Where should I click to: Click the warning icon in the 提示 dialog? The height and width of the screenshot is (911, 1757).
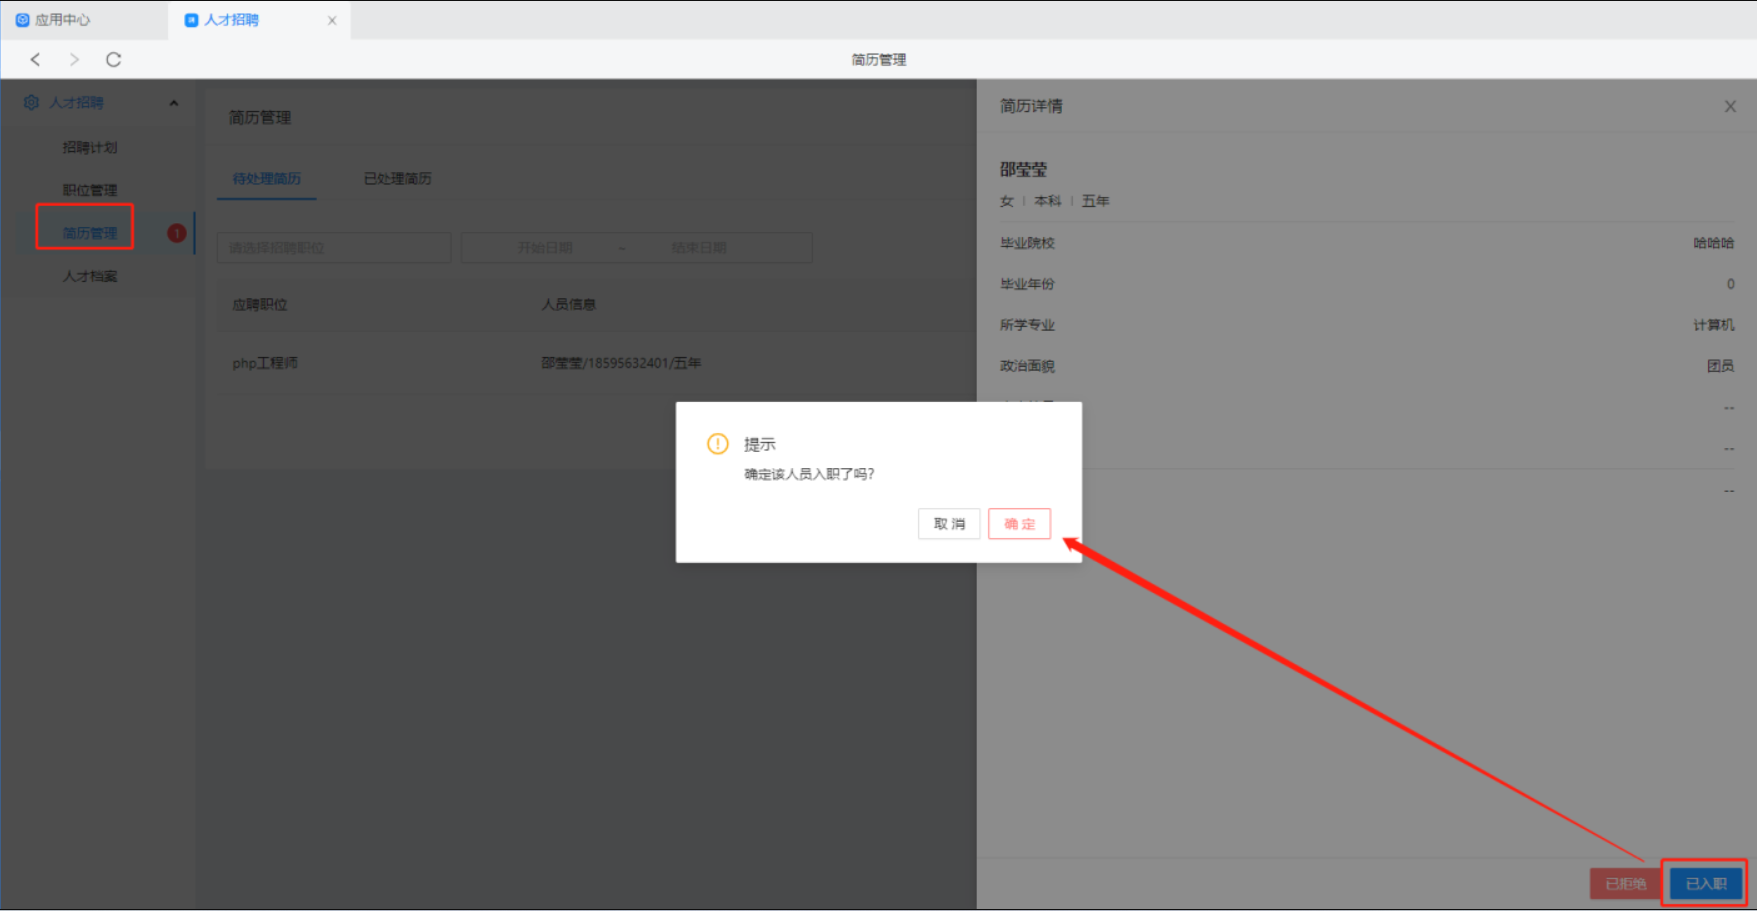(x=717, y=444)
